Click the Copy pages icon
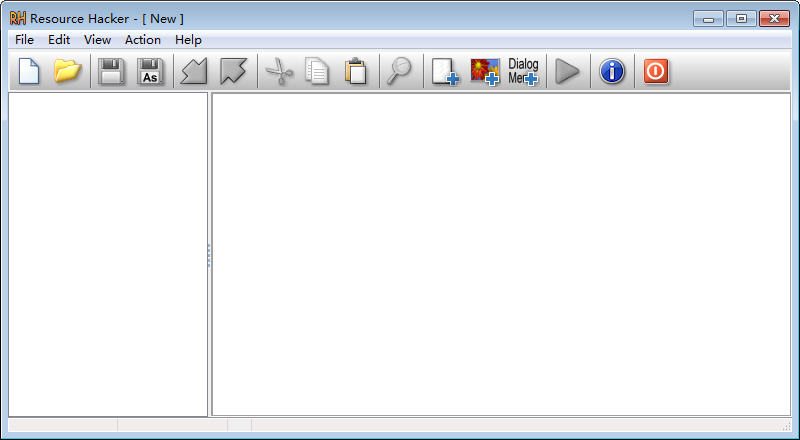This screenshot has width=800, height=440. (x=317, y=71)
